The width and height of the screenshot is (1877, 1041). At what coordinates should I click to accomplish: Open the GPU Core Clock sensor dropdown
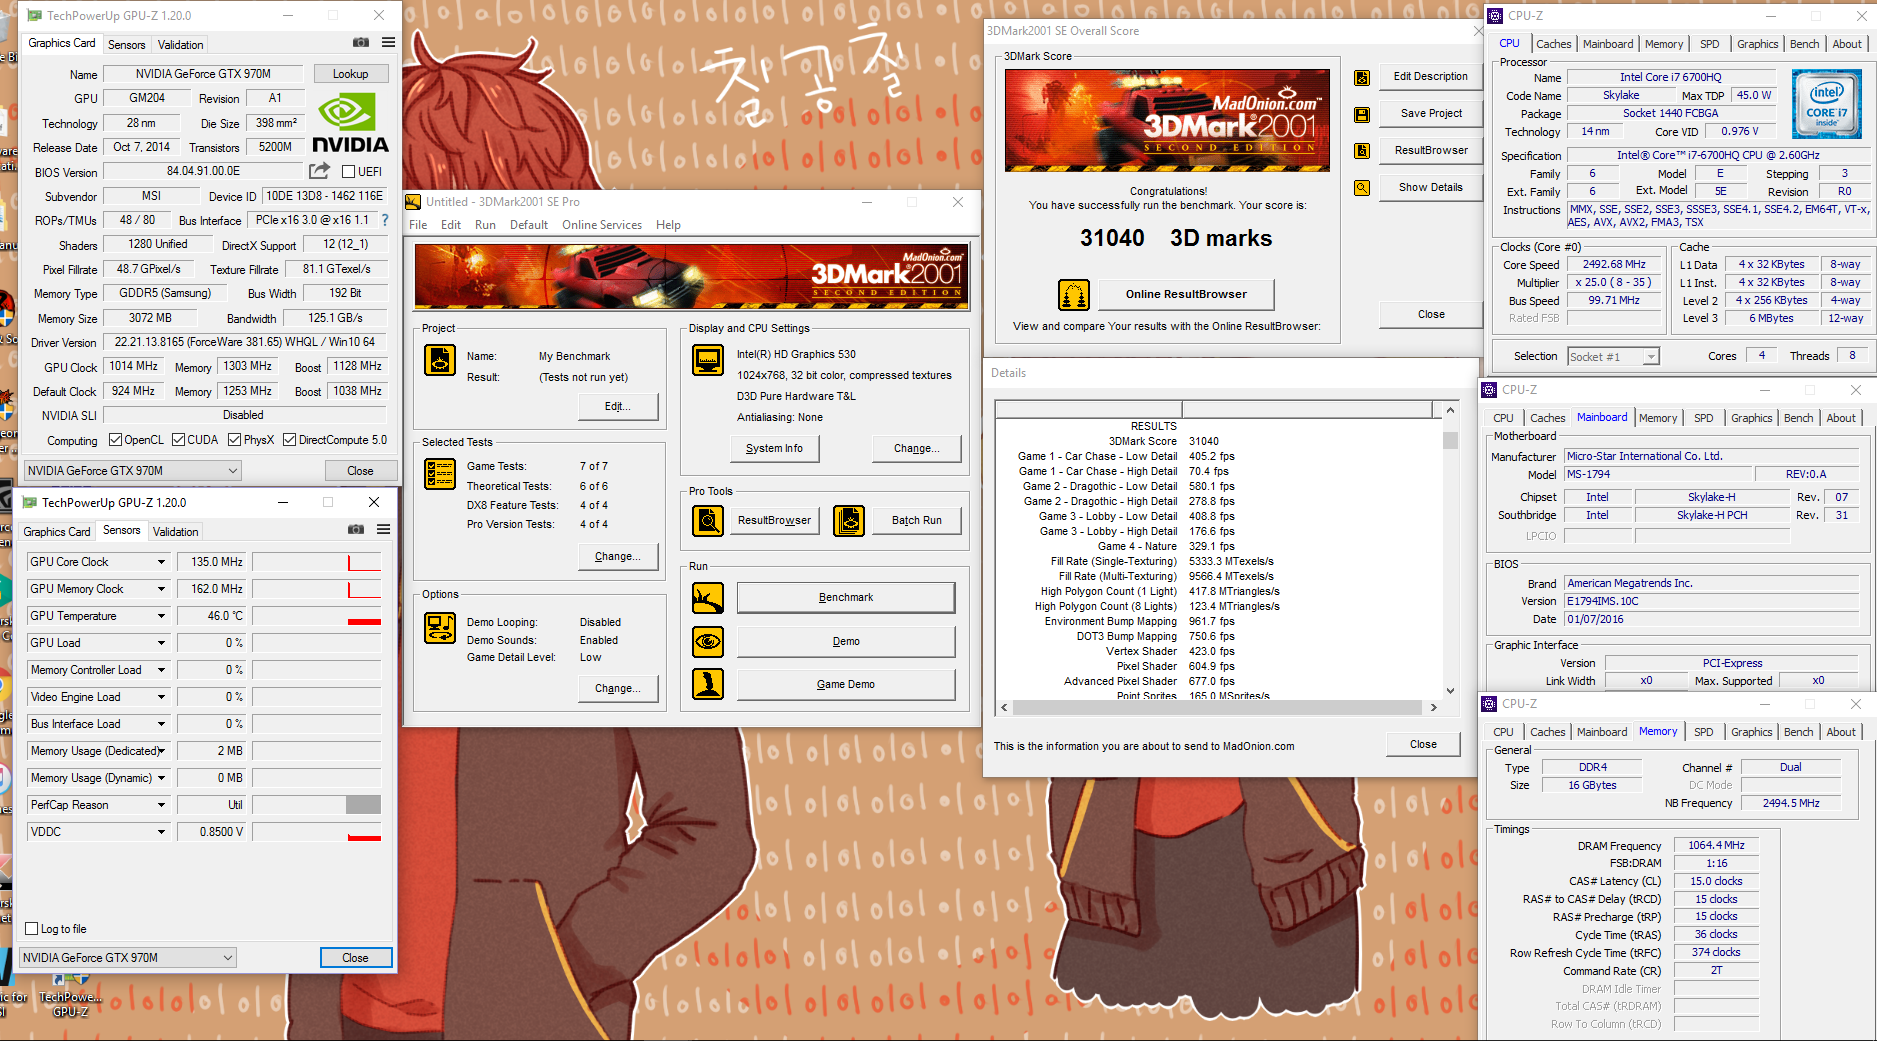161,562
